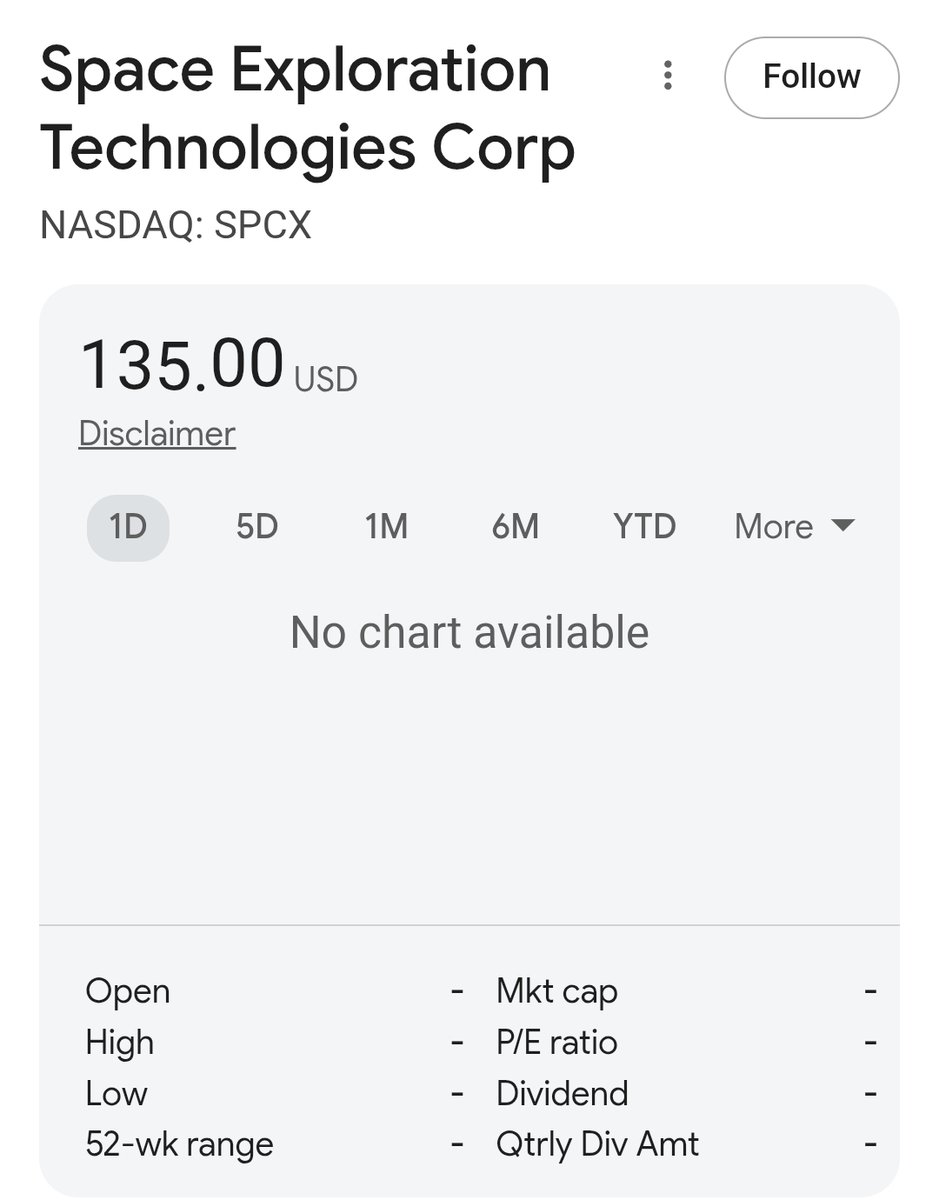Click the NASDAQ: SPCX ticker text
The image size is (939, 1200).
[x=176, y=225]
